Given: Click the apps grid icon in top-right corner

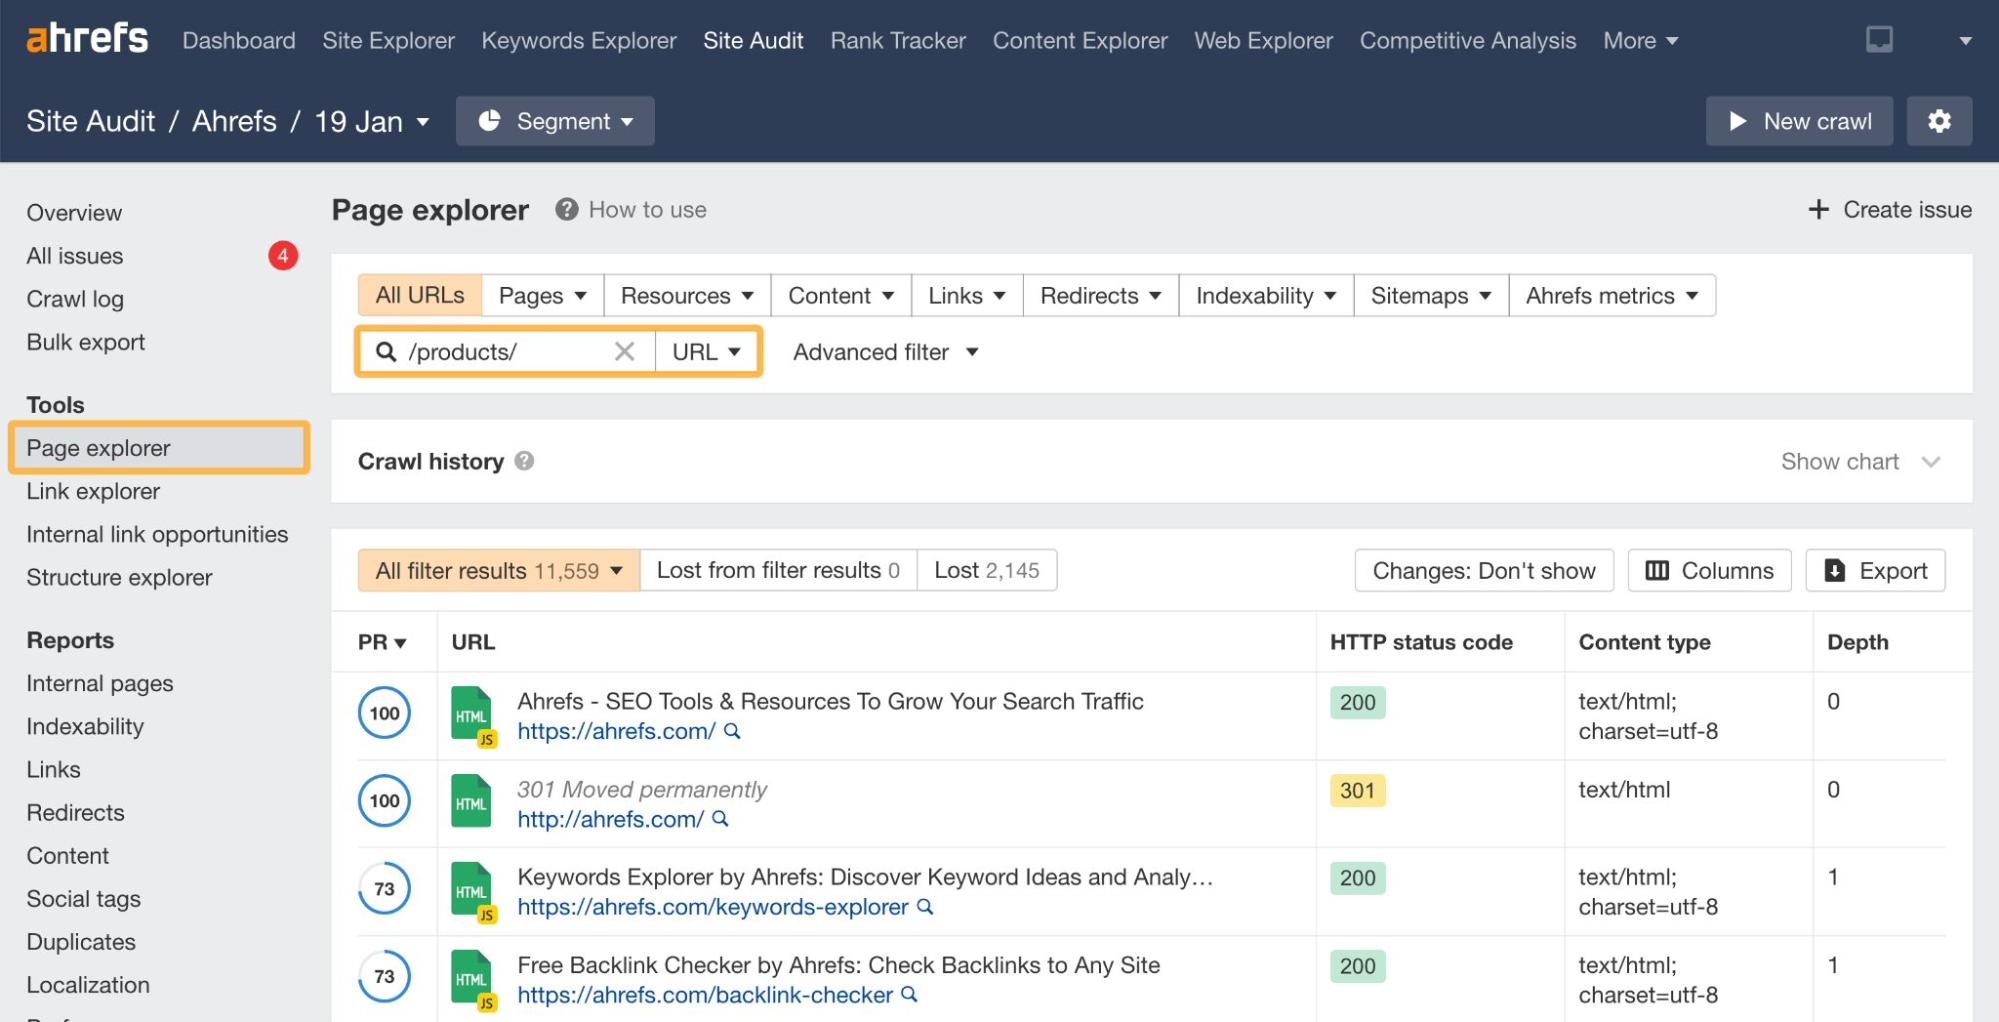Looking at the screenshot, I should click(1881, 38).
